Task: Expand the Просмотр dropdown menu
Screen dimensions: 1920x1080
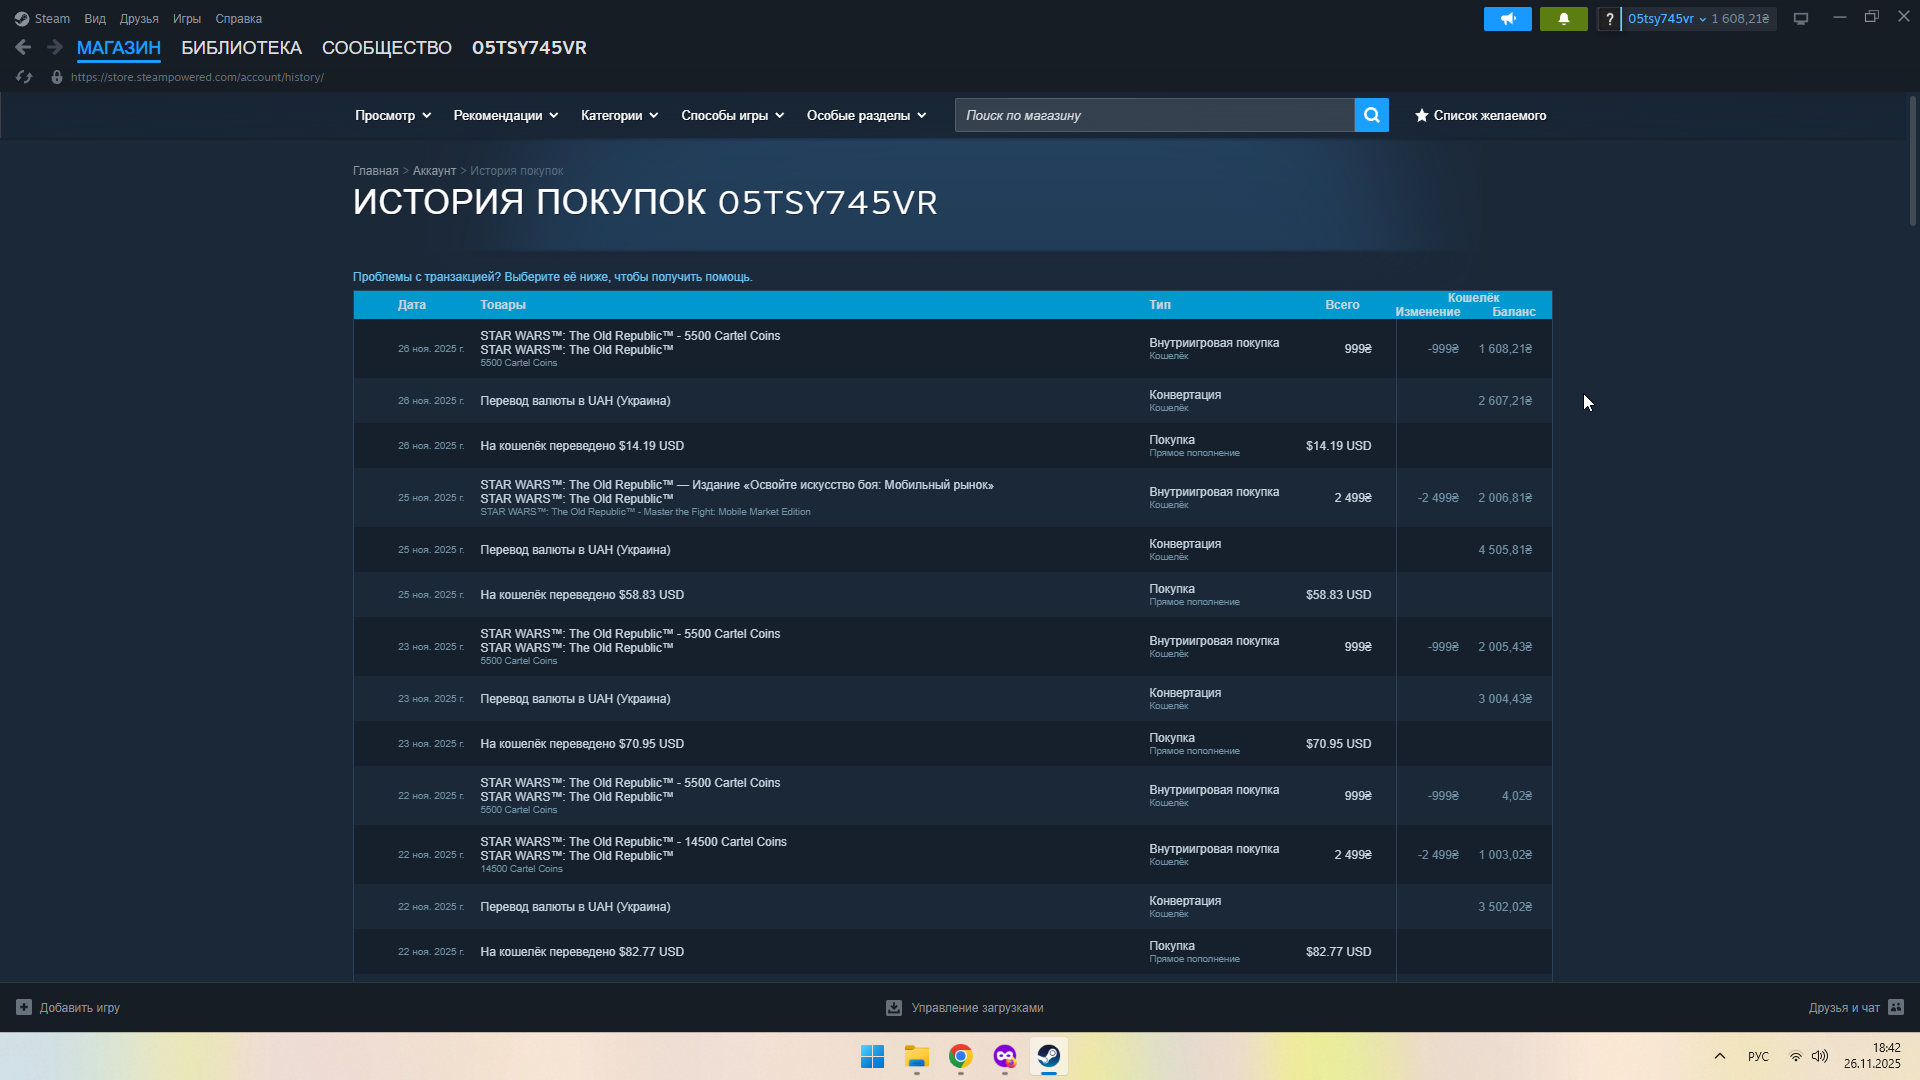Action: point(393,115)
